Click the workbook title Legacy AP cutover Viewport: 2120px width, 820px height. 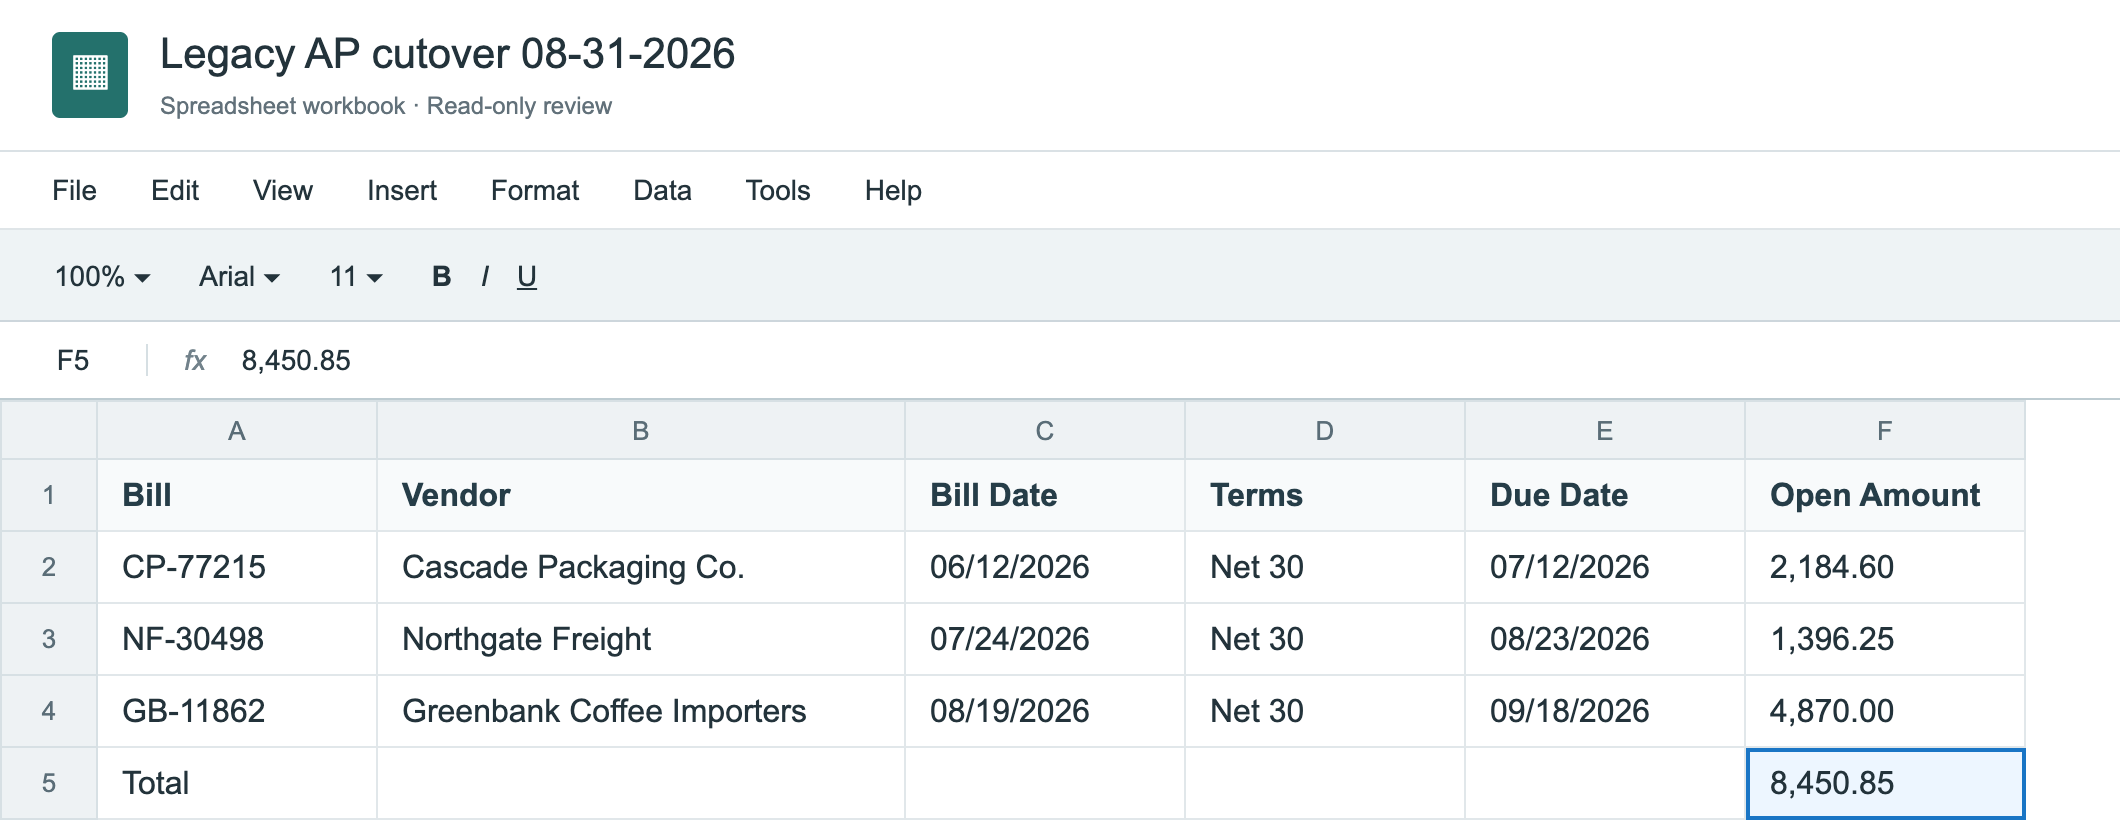447,54
